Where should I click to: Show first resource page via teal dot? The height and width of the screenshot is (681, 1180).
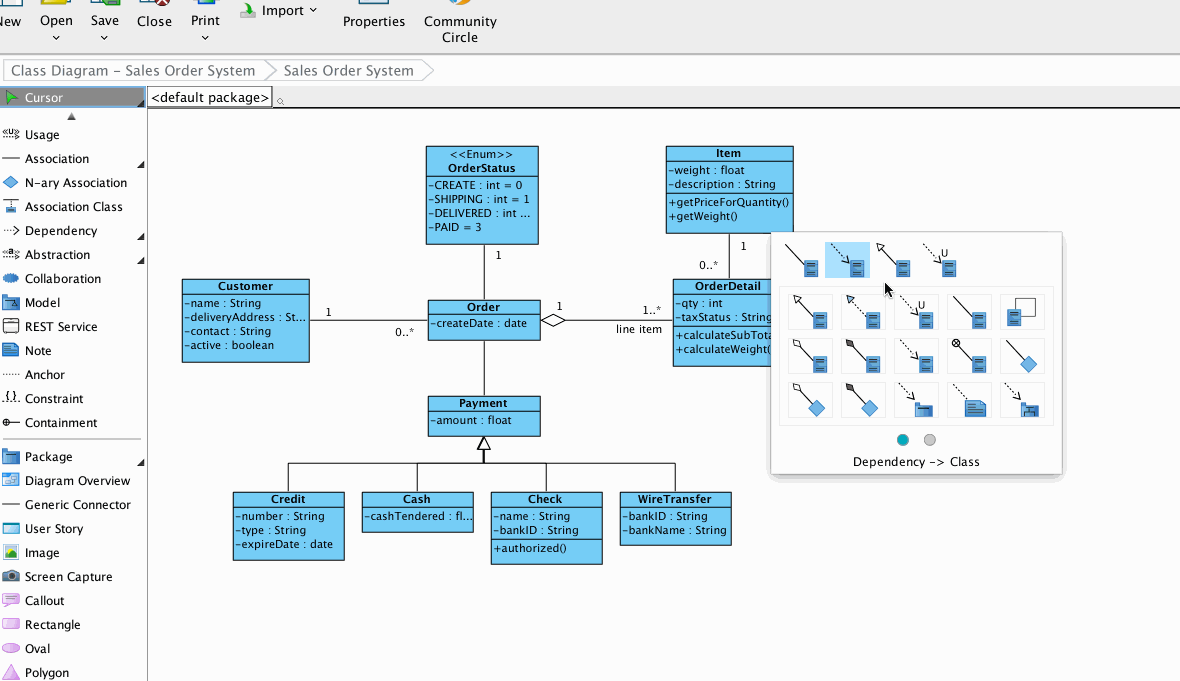click(x=903, y=440)
